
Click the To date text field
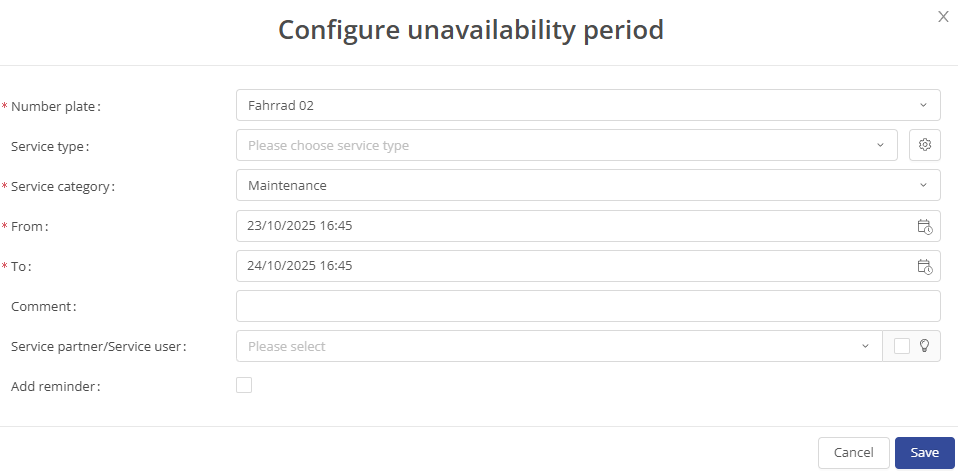pyautogui.click(x=570, y=266)
